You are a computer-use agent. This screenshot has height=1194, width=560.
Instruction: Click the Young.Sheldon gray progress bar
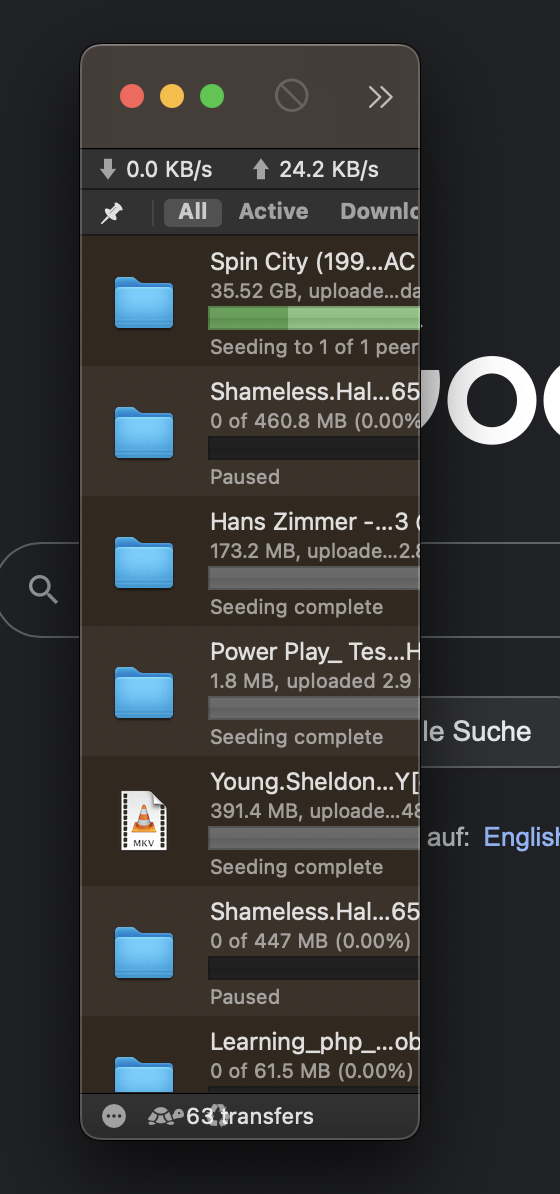tap(314, 838)
